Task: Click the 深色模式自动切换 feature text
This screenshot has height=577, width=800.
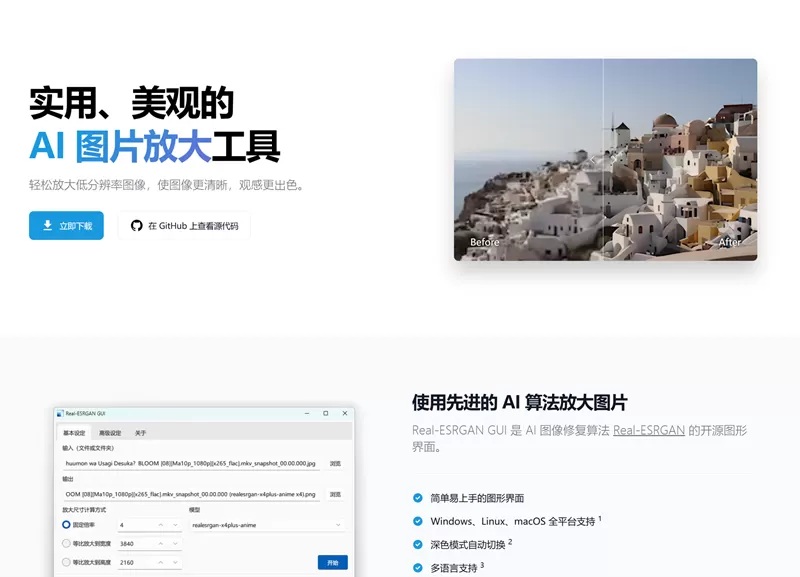Action: pos(467,544)
